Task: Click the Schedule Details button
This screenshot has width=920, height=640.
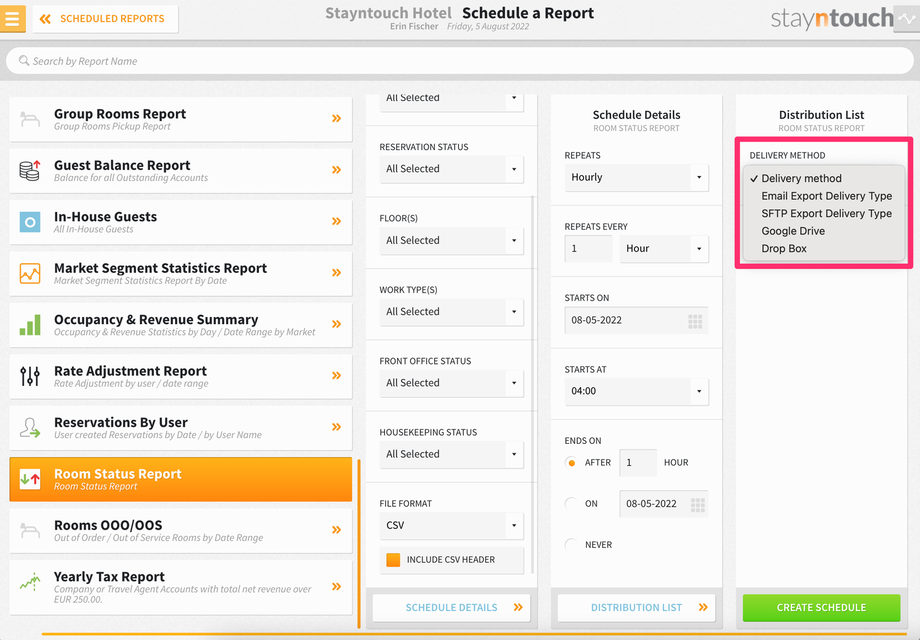Action: 451,608
